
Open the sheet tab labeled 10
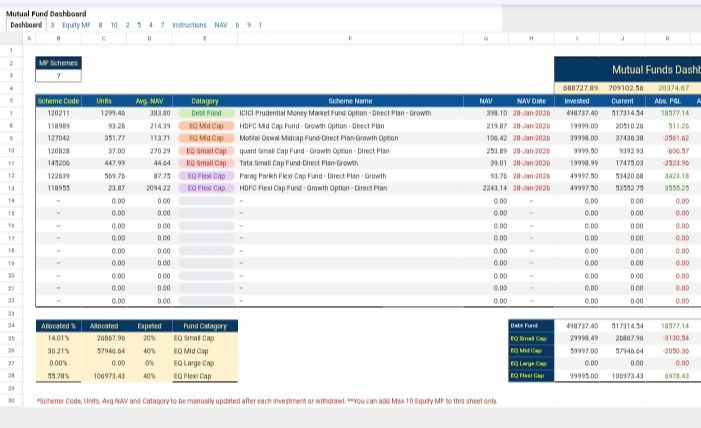point(114,25)
